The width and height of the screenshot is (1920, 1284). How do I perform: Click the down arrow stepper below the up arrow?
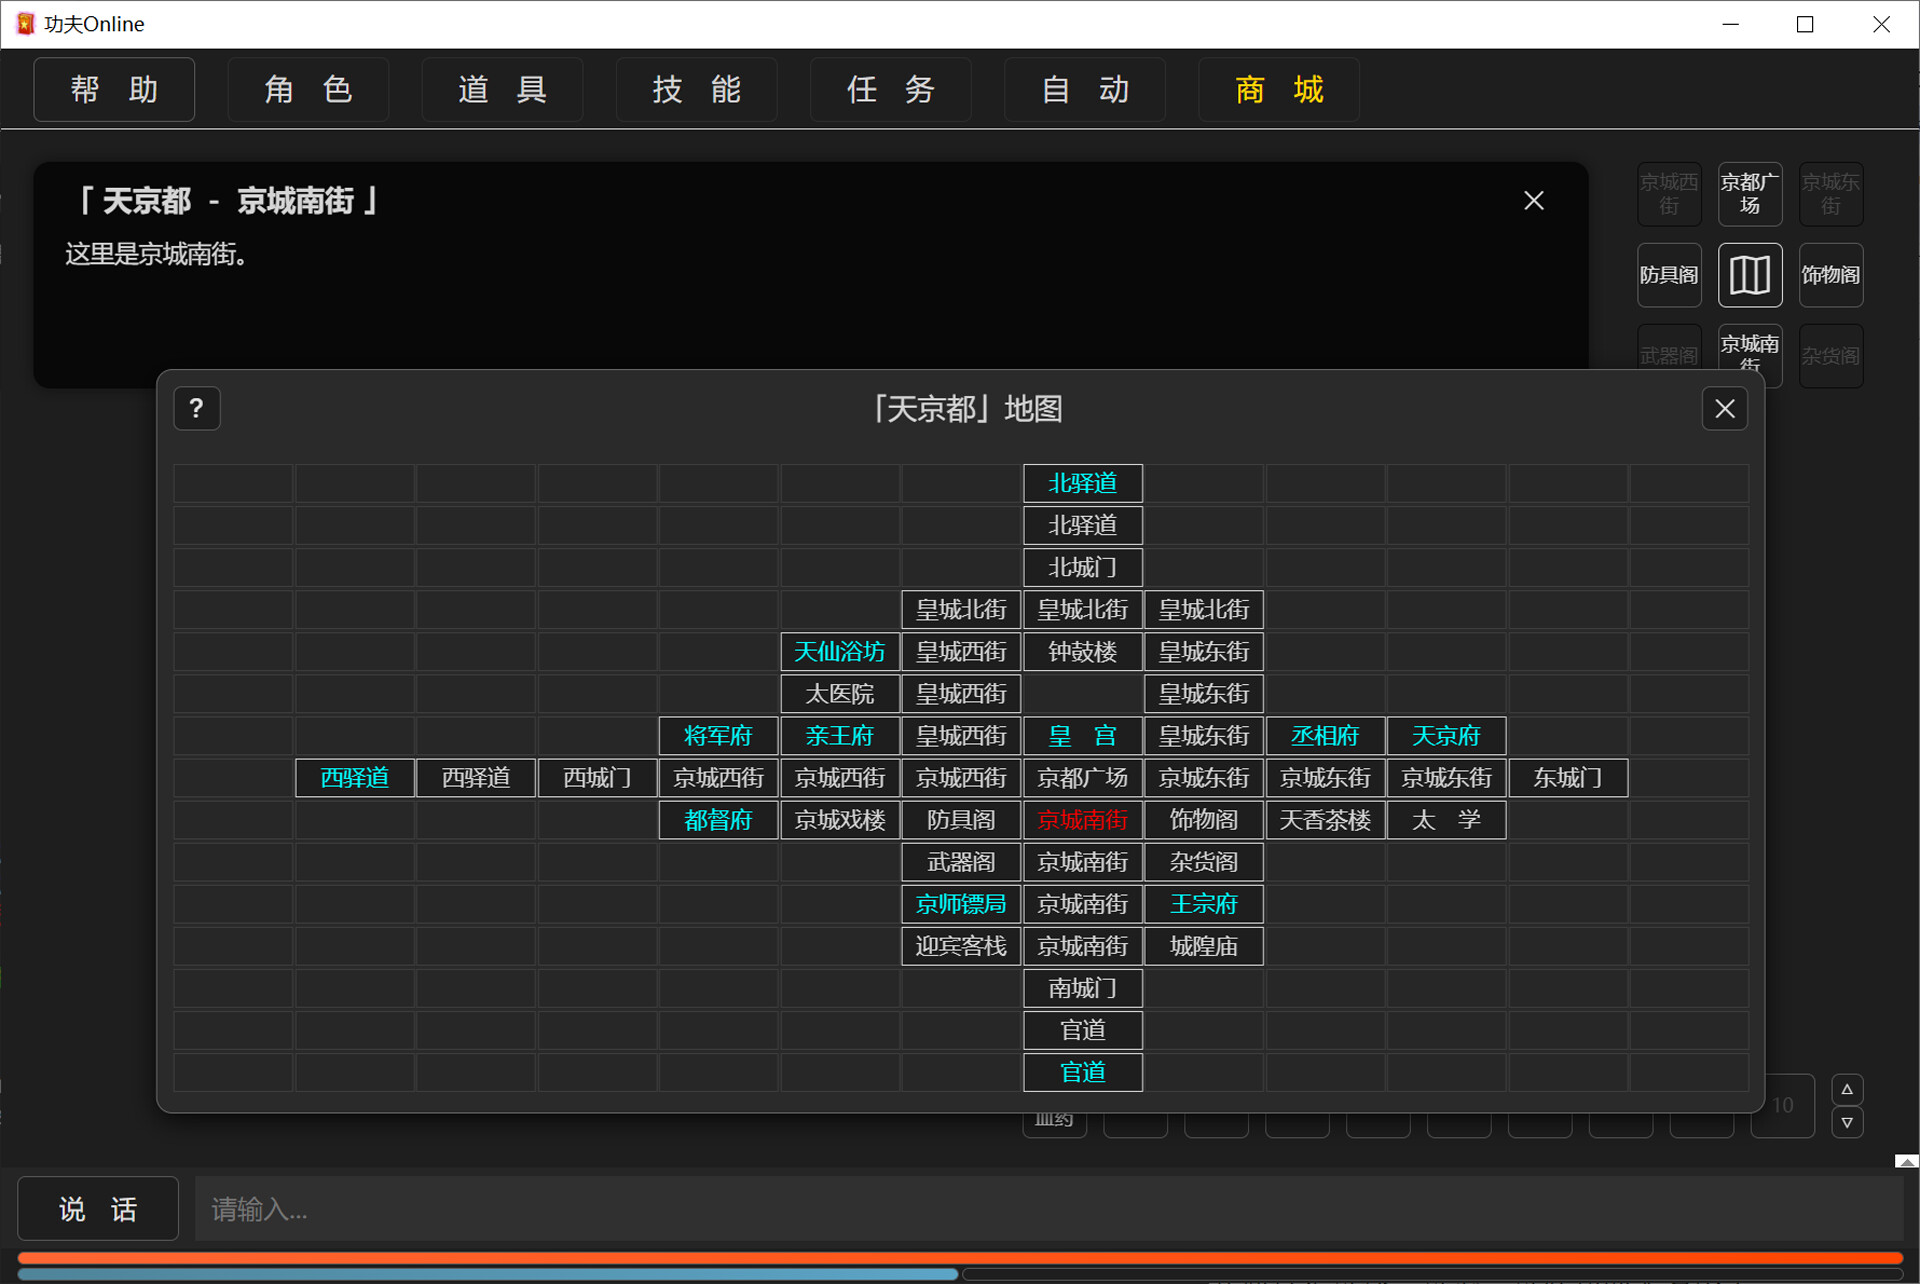[x=1847, y=1123]
